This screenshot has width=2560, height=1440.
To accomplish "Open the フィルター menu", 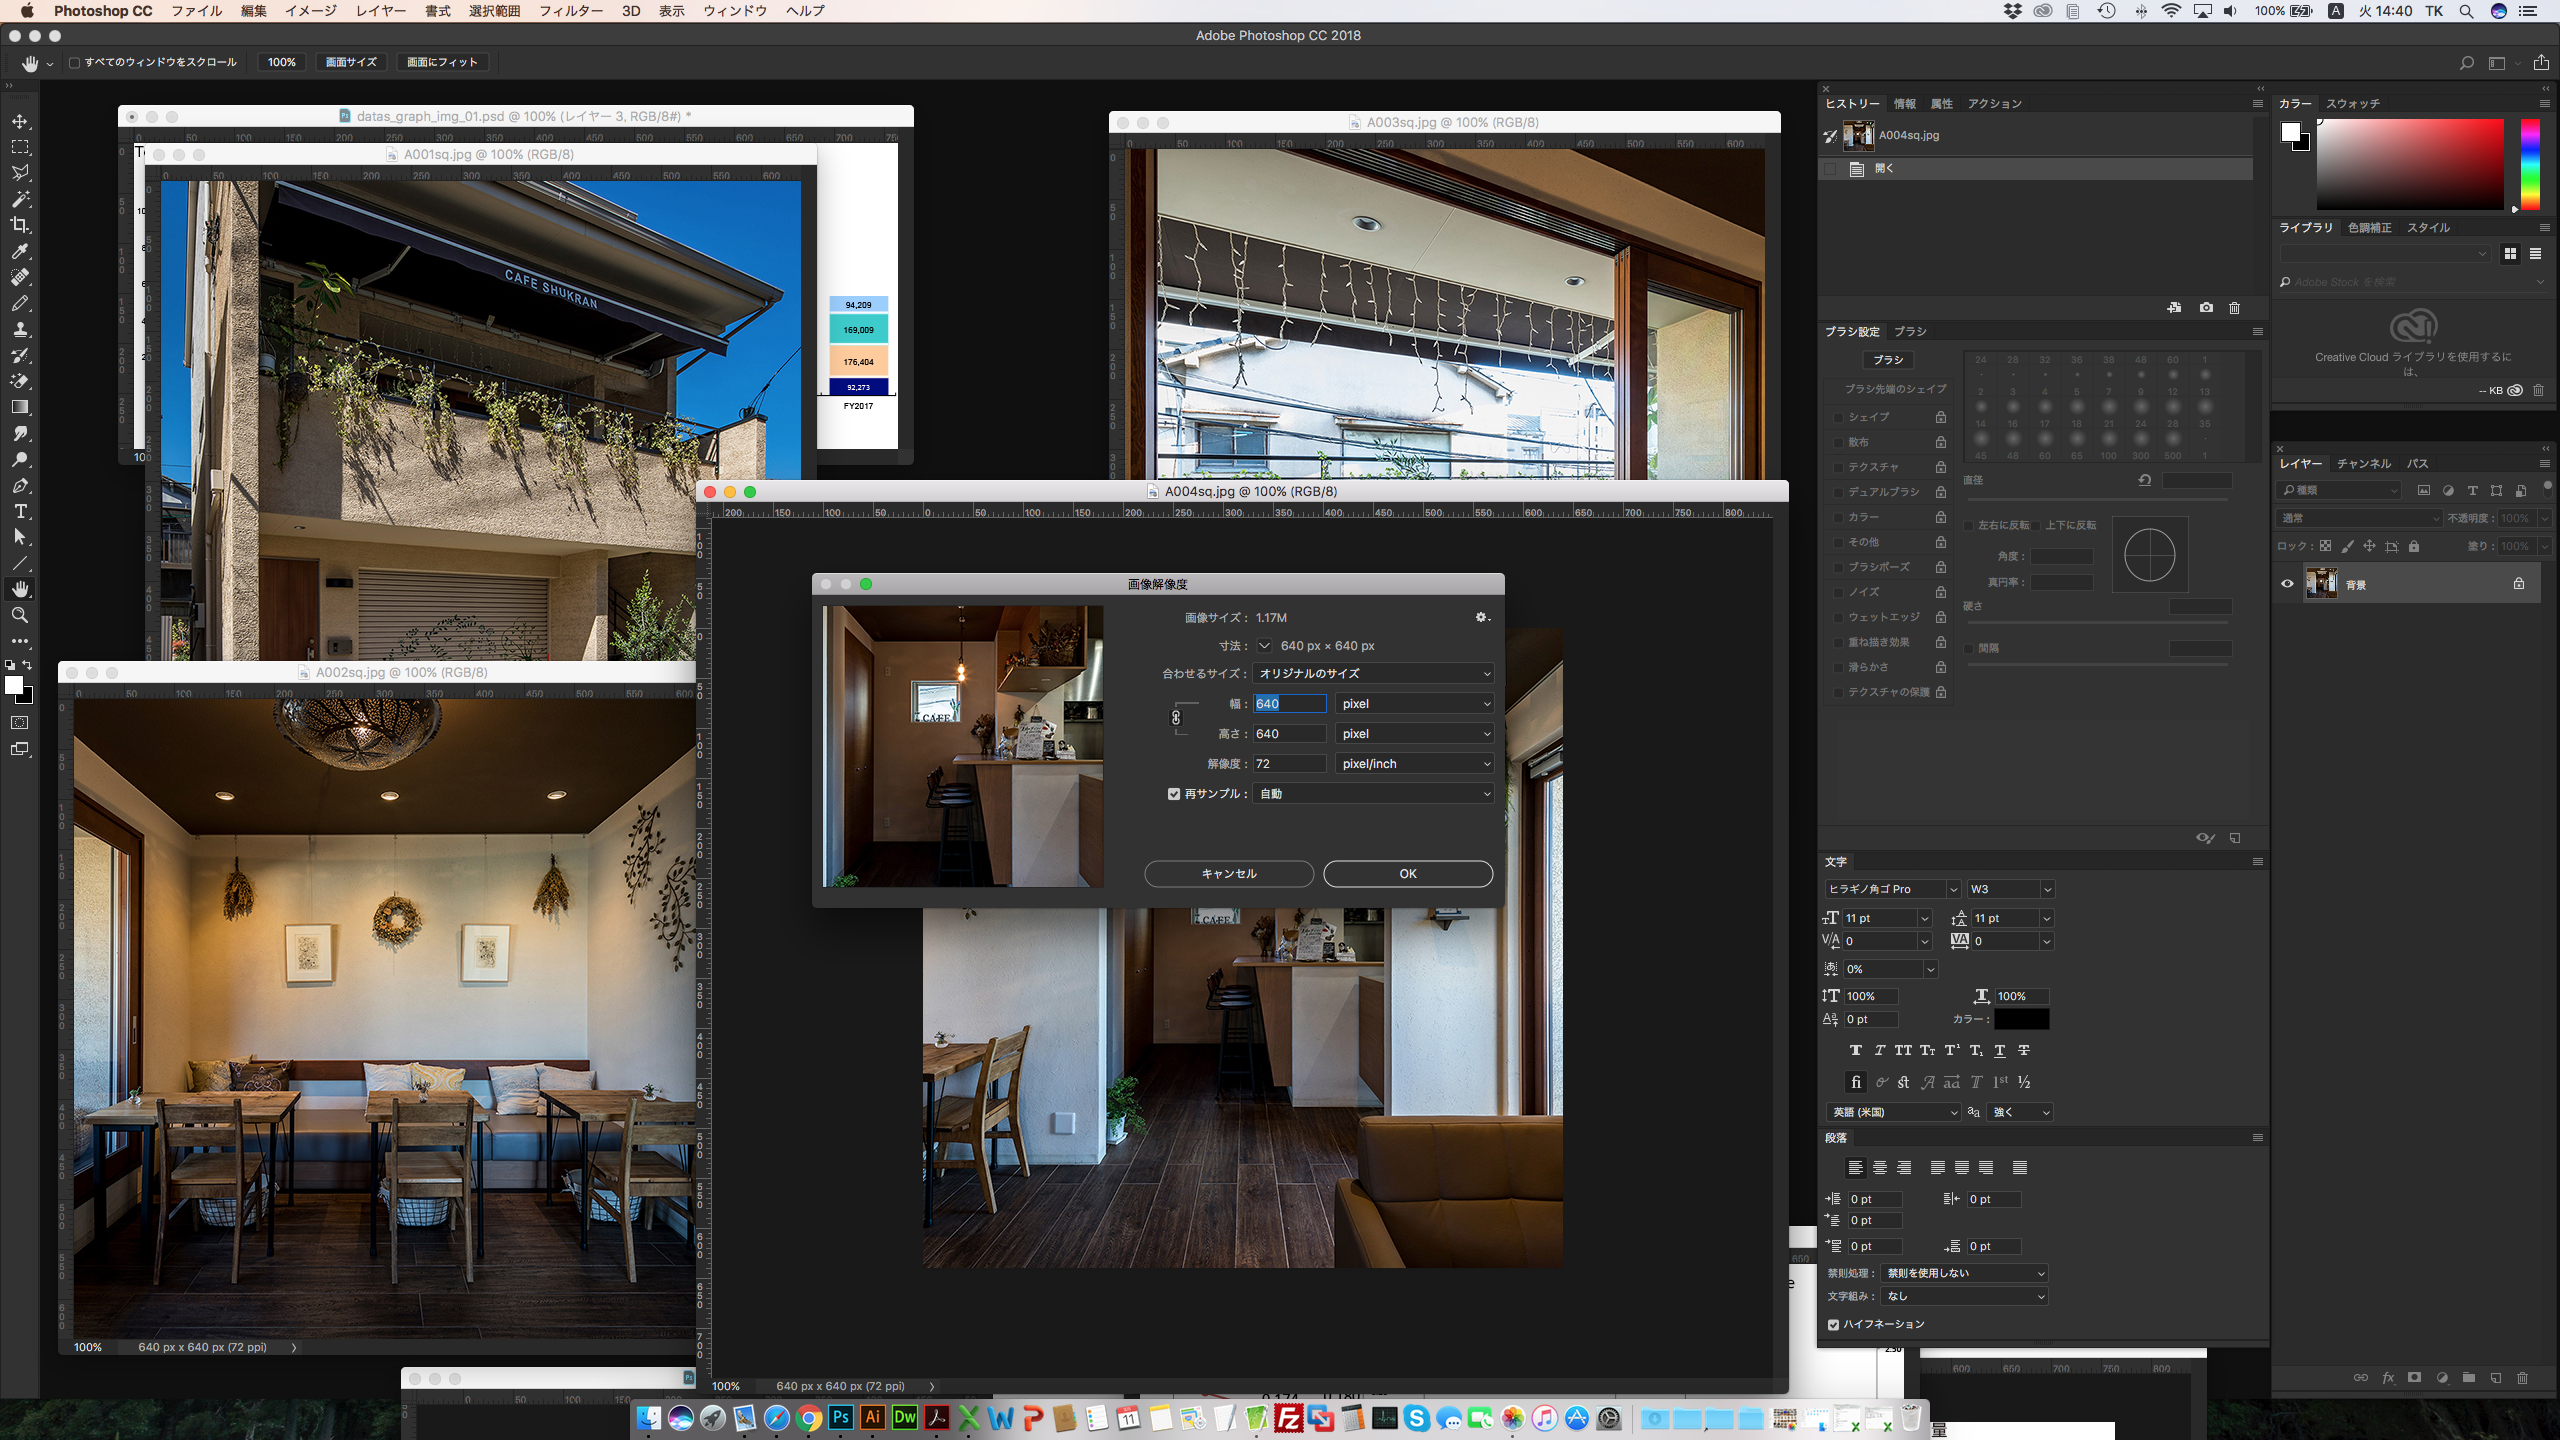I will (570, 11).
